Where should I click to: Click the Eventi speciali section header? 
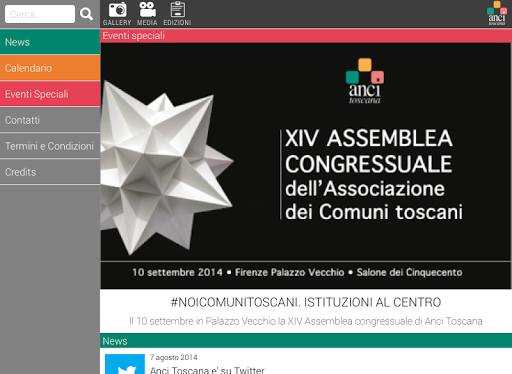point(306,36)
